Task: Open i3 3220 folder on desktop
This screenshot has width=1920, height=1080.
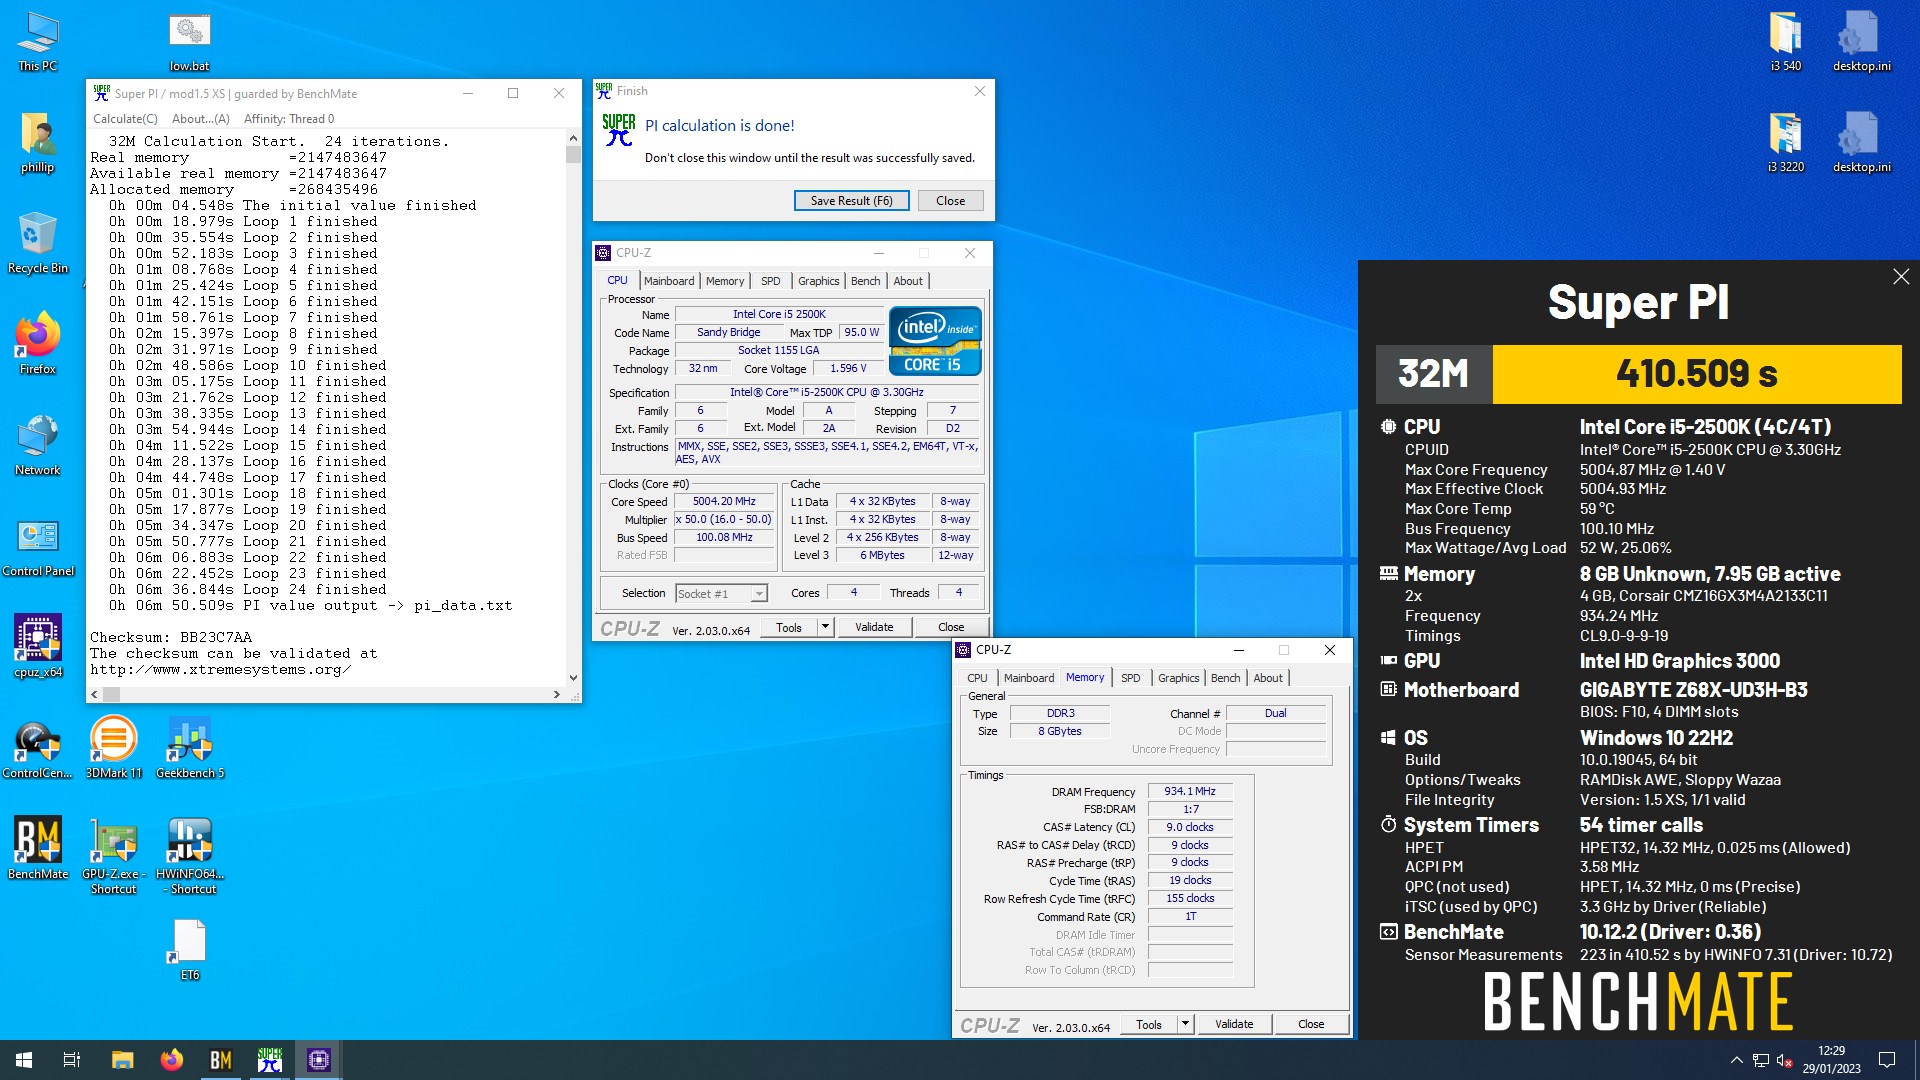Action: (x=1785, y=142)
